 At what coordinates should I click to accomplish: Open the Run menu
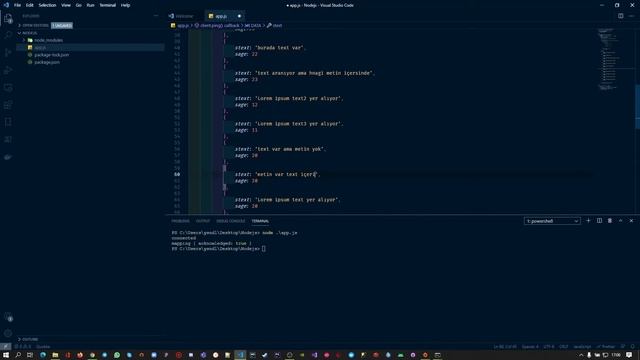(x=90, y=5)
